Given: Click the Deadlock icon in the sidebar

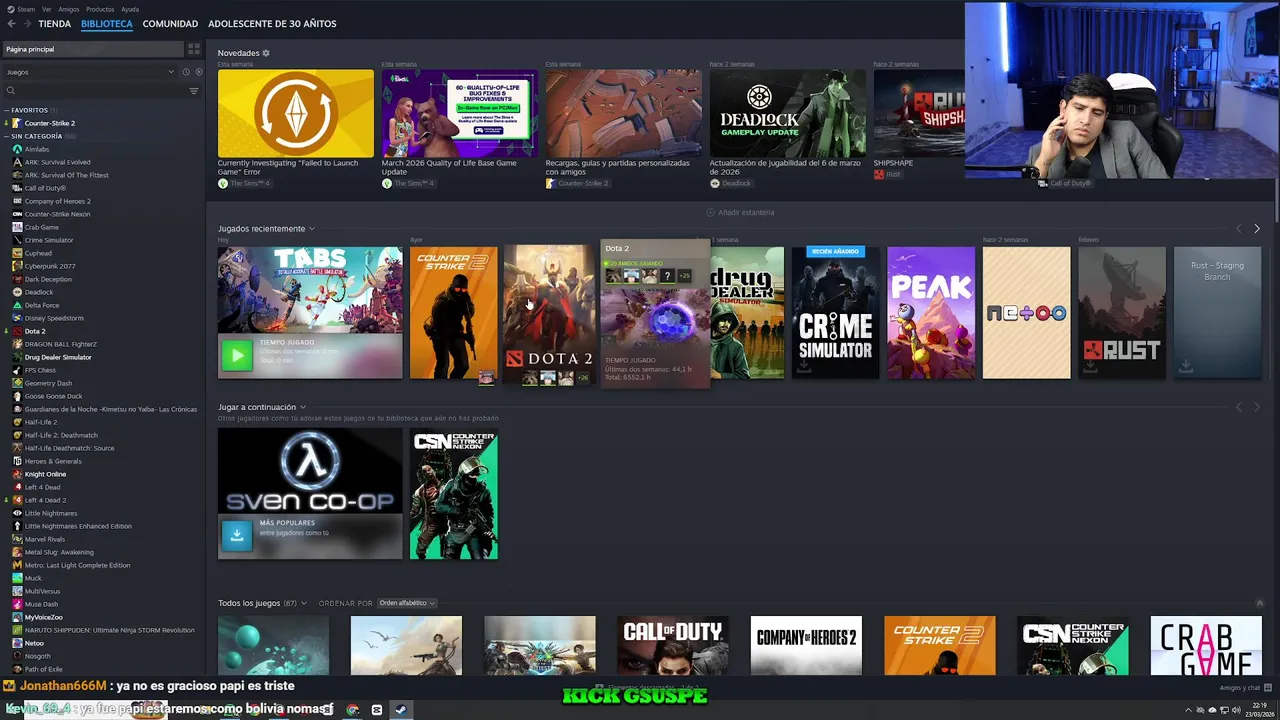Looking at the screenshot, I should pos(17,292).
